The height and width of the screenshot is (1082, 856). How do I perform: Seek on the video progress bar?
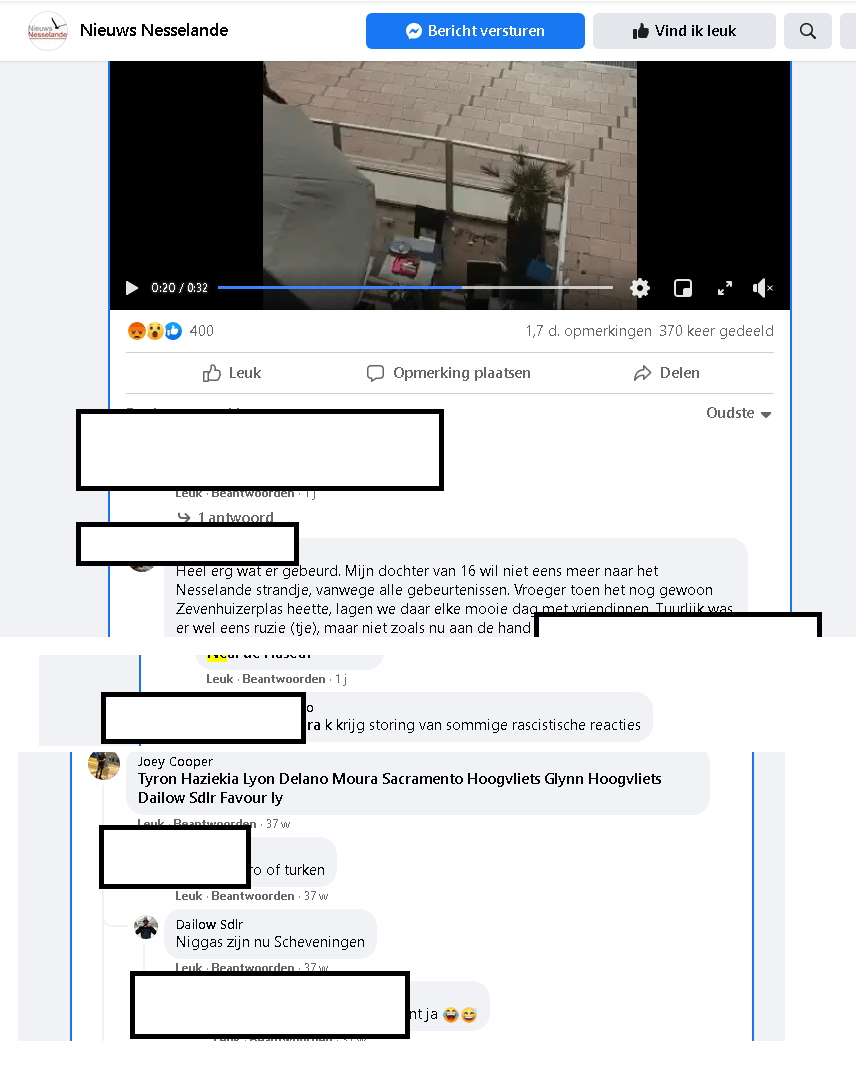coord(415,287)
